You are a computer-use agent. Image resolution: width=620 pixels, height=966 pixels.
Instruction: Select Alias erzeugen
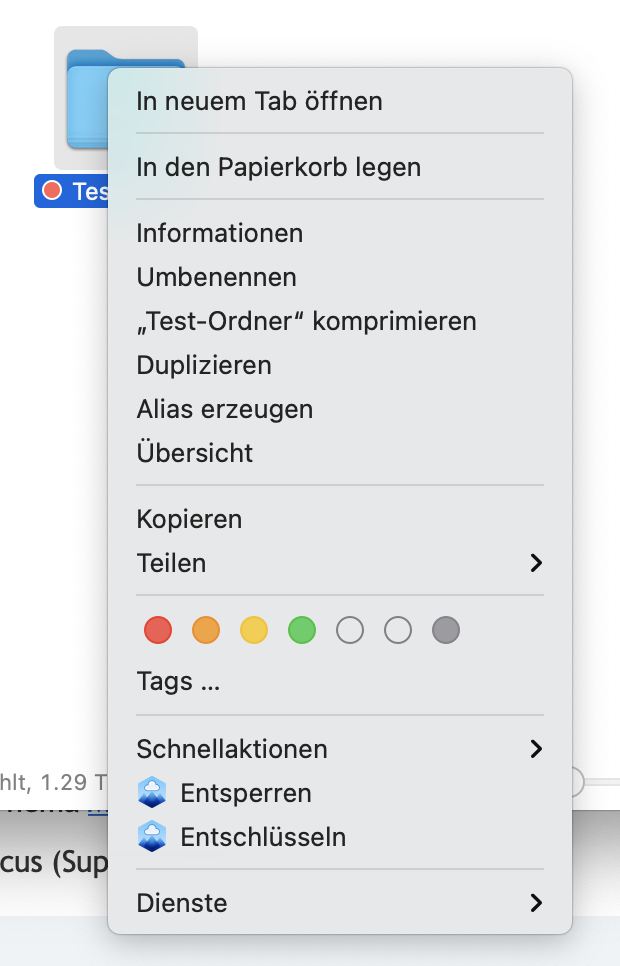[225, 409]
